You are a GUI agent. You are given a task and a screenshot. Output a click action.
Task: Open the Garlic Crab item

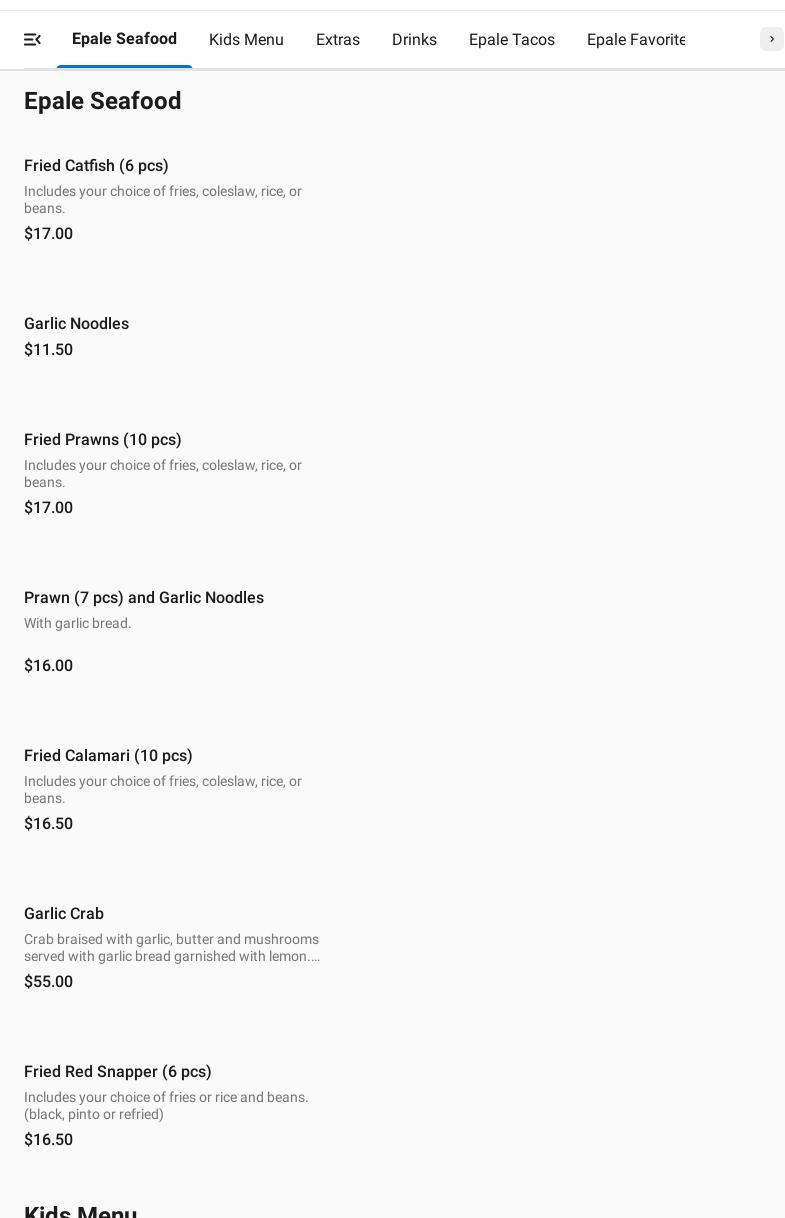click(64, 914)
